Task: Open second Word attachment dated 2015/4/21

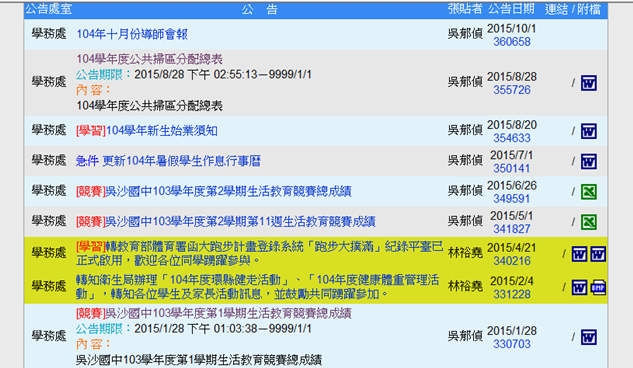Action: click(598, 254)
